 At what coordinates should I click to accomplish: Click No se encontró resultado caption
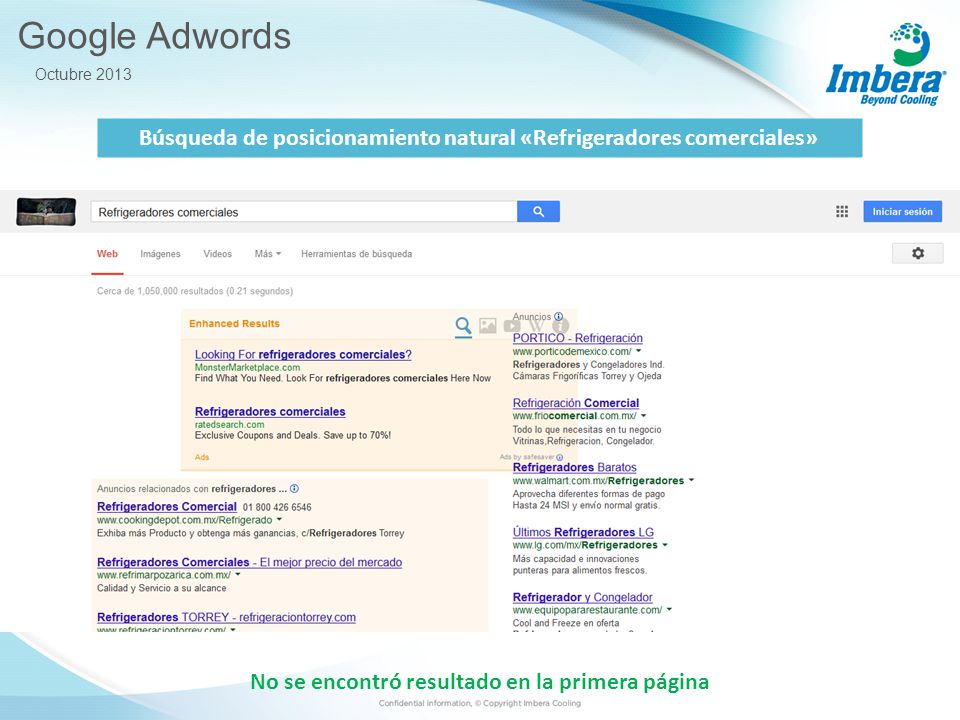pyautogui.click(x=479, y=681)
